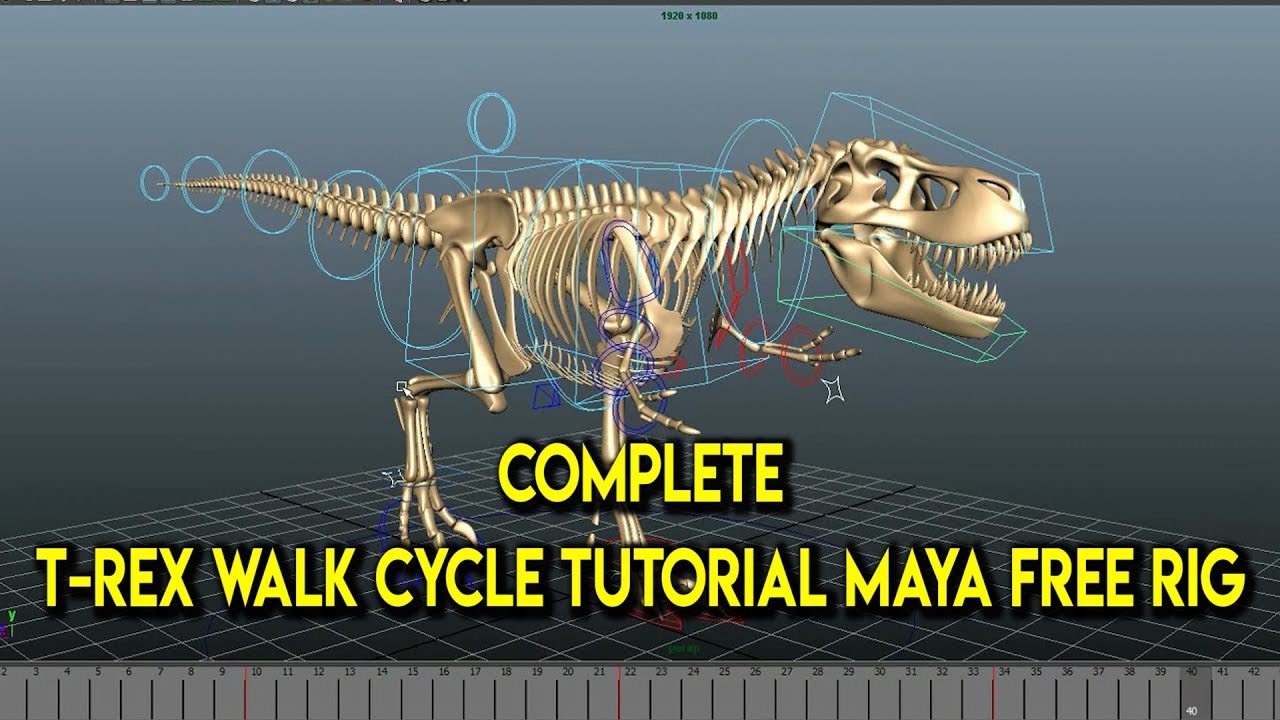Select red keyframe tick at frame 34
1280x720 pixels.
tap(993, 691)
